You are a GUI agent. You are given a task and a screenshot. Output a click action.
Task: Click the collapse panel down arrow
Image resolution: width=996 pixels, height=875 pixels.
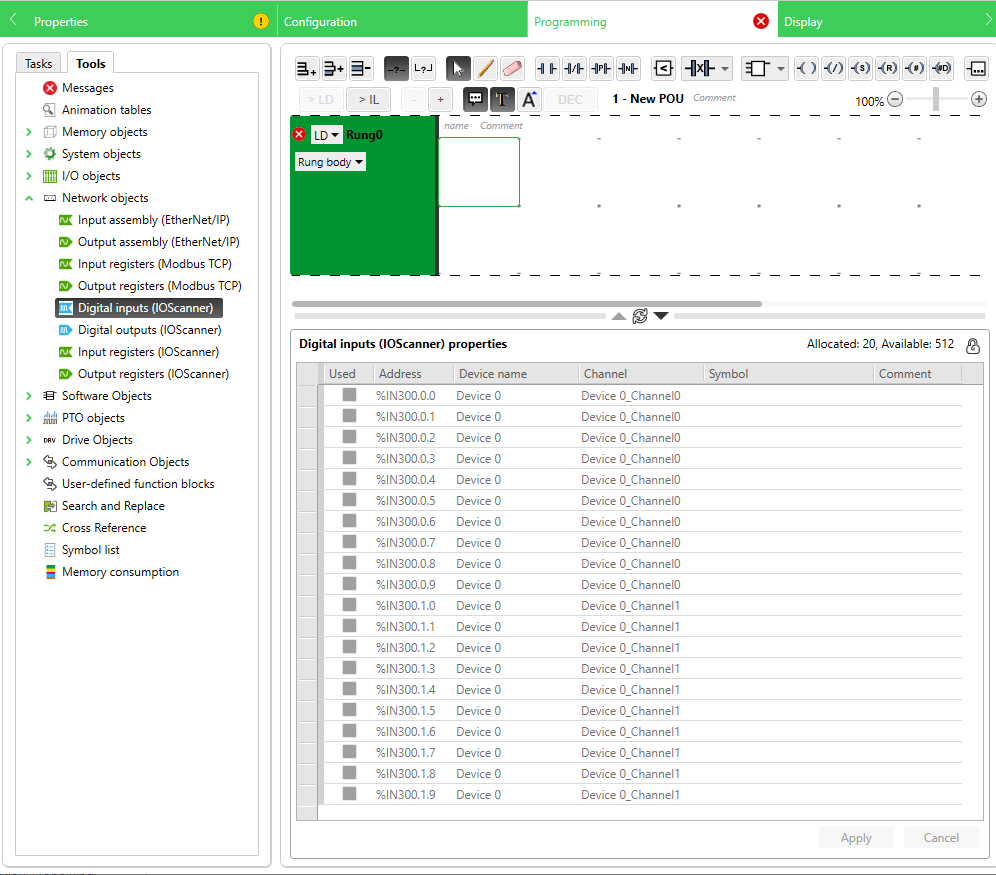[x=661, y=316]
